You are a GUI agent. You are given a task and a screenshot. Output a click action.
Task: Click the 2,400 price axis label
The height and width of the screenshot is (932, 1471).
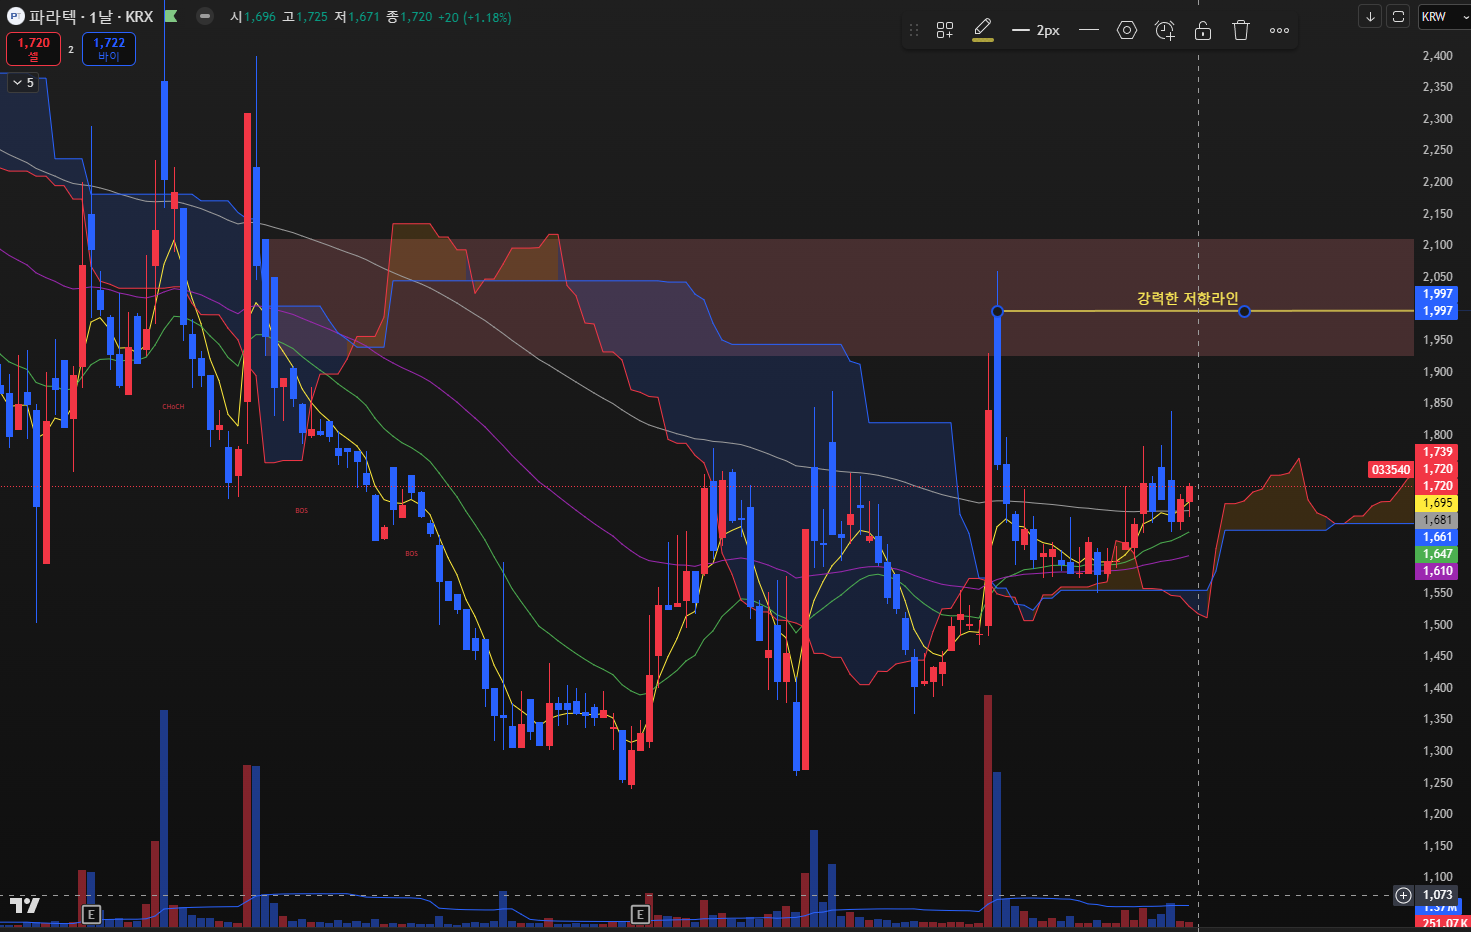(x=1437, y=55)
